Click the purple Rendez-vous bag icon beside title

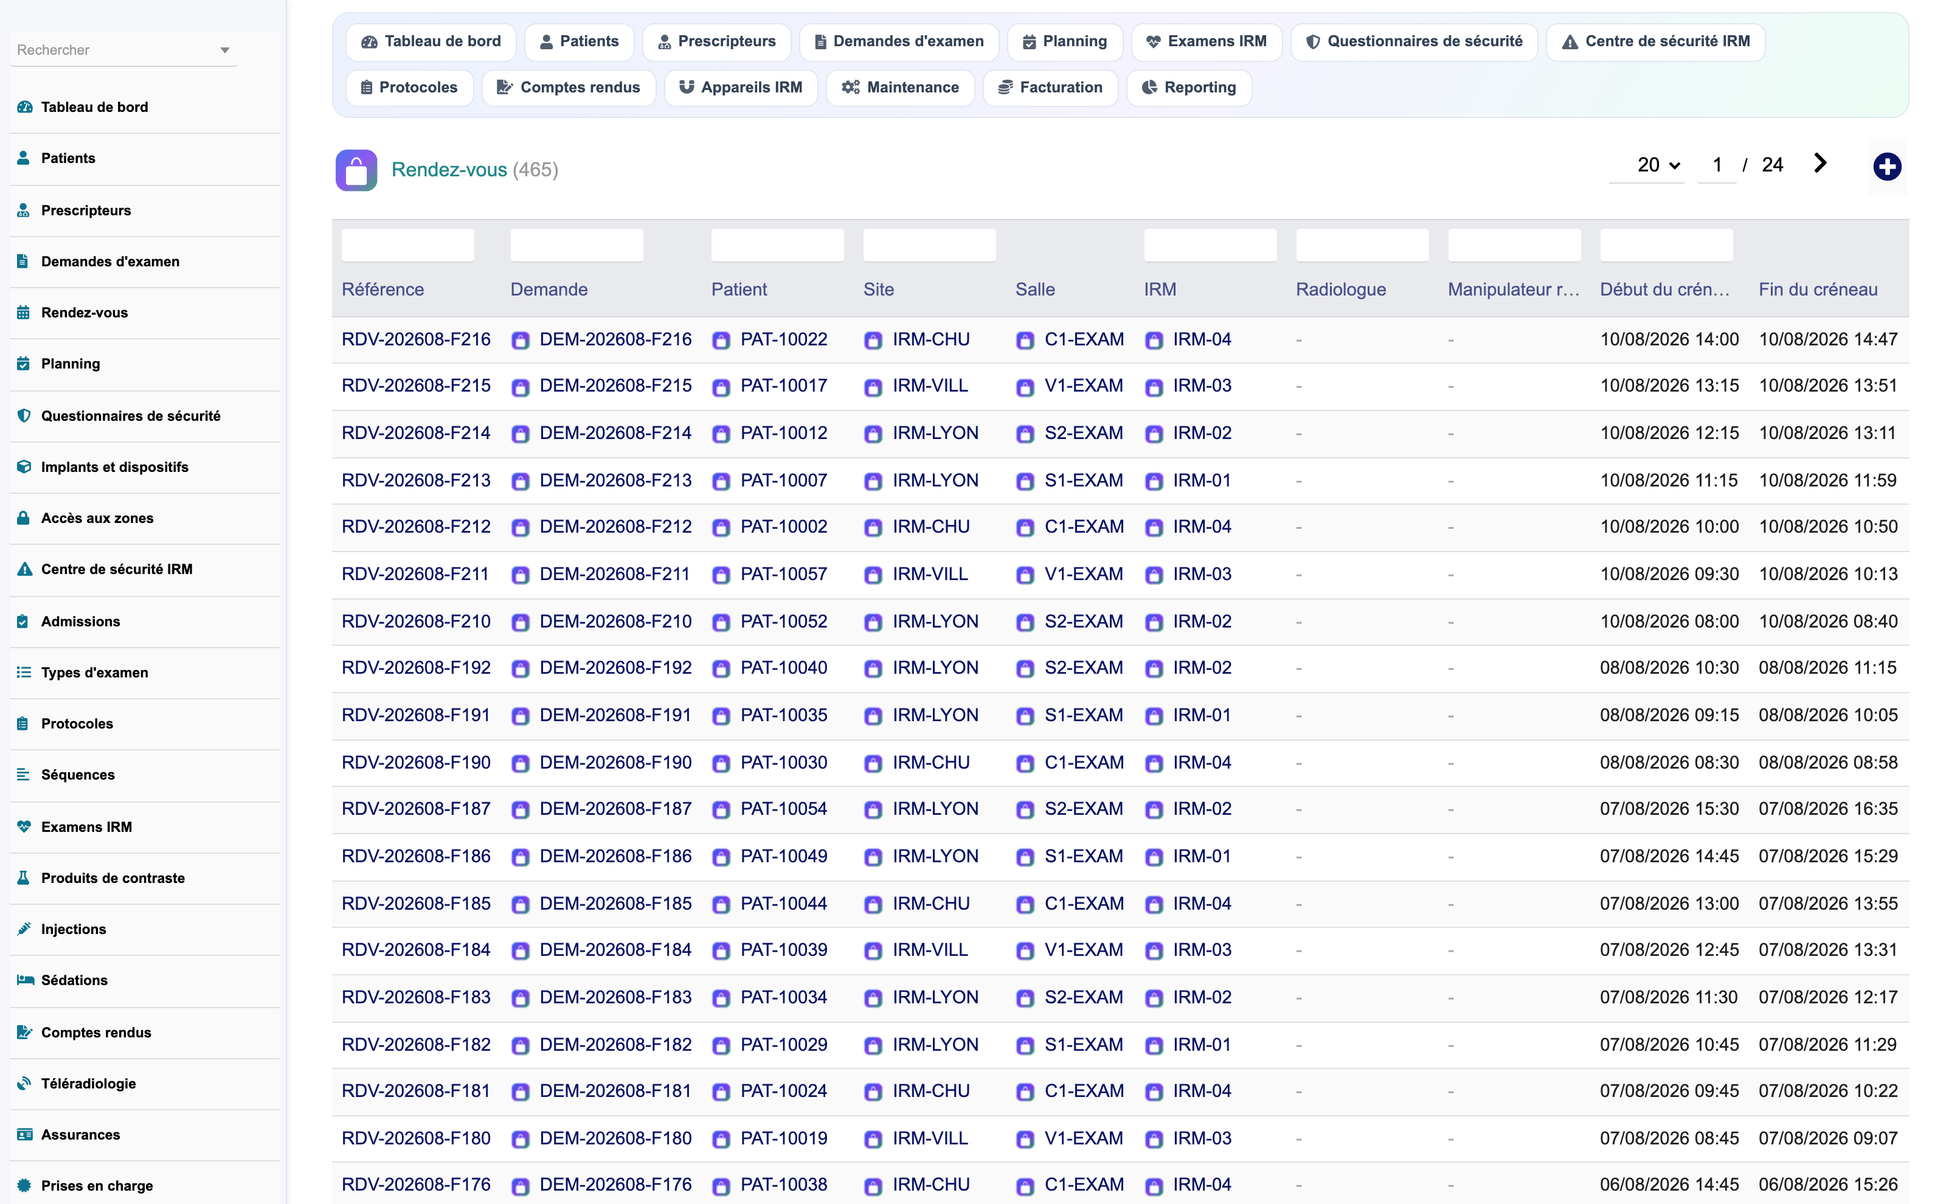(356, 170)
